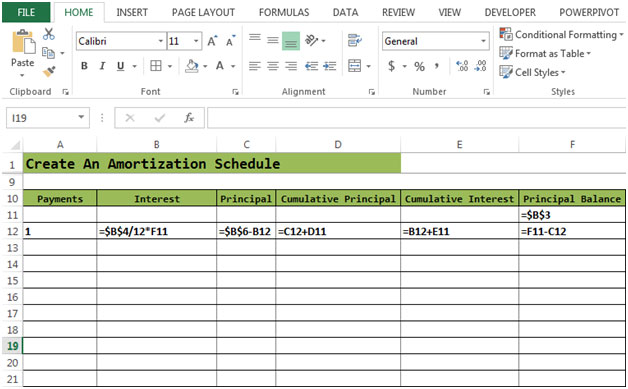This screenshot has height=389, width=628.
Task: Open the accounting format dropdown arrow
Action: (x=405, y=66)
